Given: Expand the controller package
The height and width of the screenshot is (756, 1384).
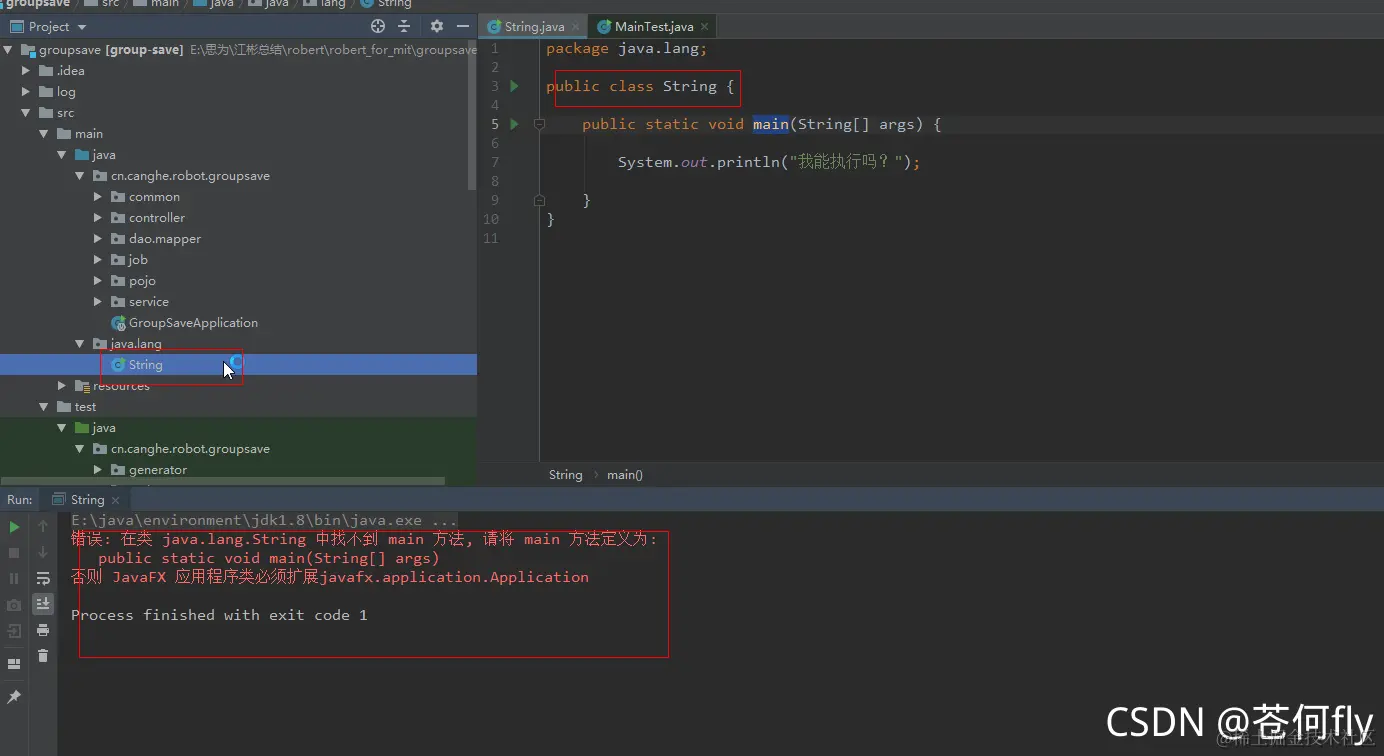Looking at the screenshot, I should tap(98, 218).
